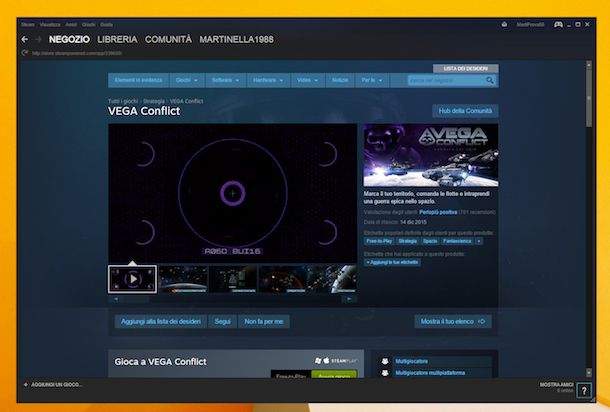The height and width of the screenshot is (412, 610).
Task: Open the inbox notifications icon
Action: pos(504,25)
